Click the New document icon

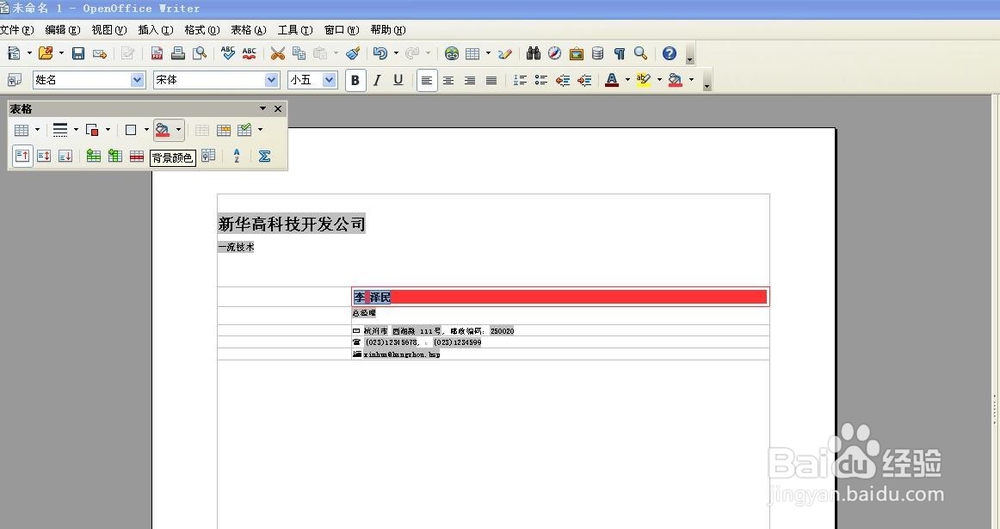tap(13, 54)
